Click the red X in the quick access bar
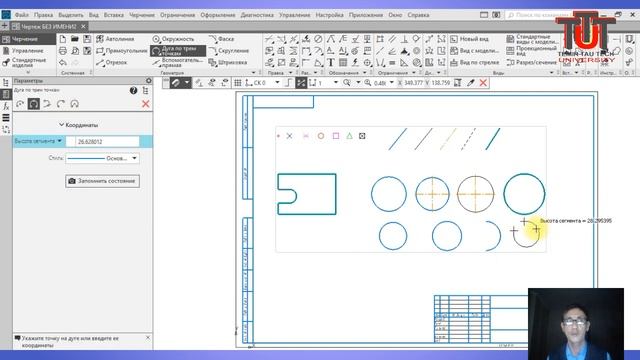This screenshot has height=360, width=640. coord(483,83)
